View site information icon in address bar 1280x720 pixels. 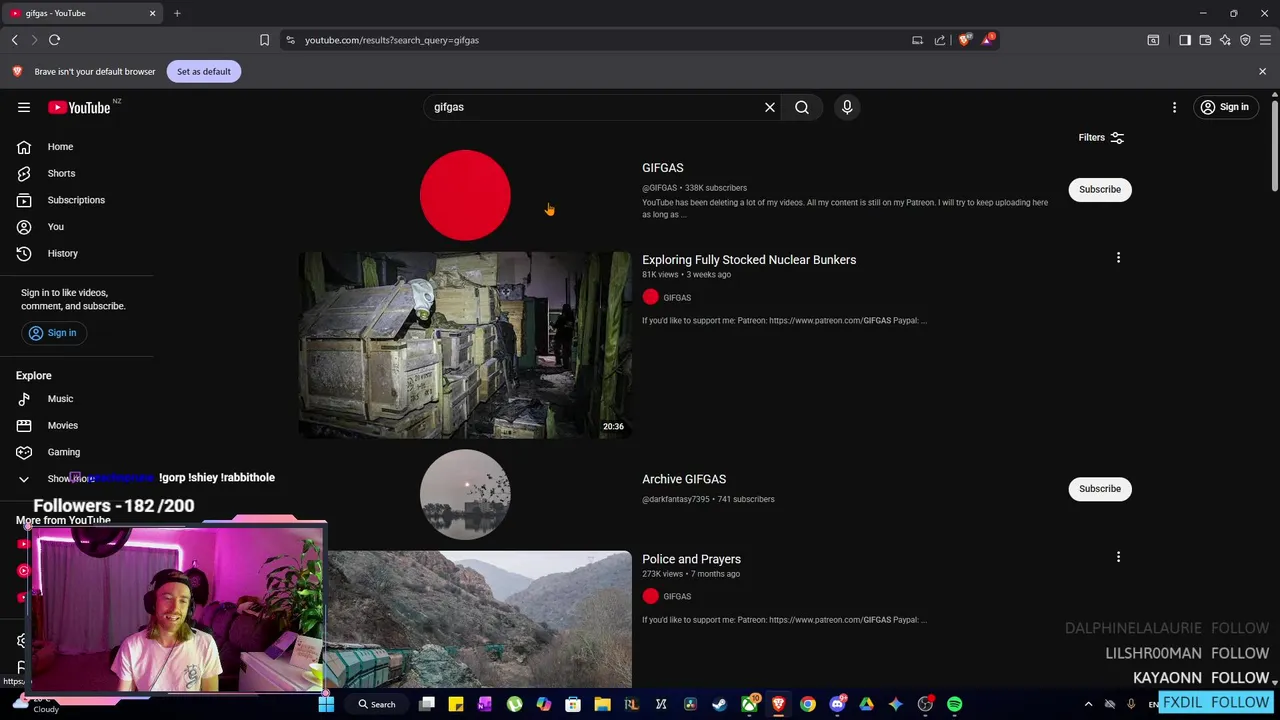(290, 40)
